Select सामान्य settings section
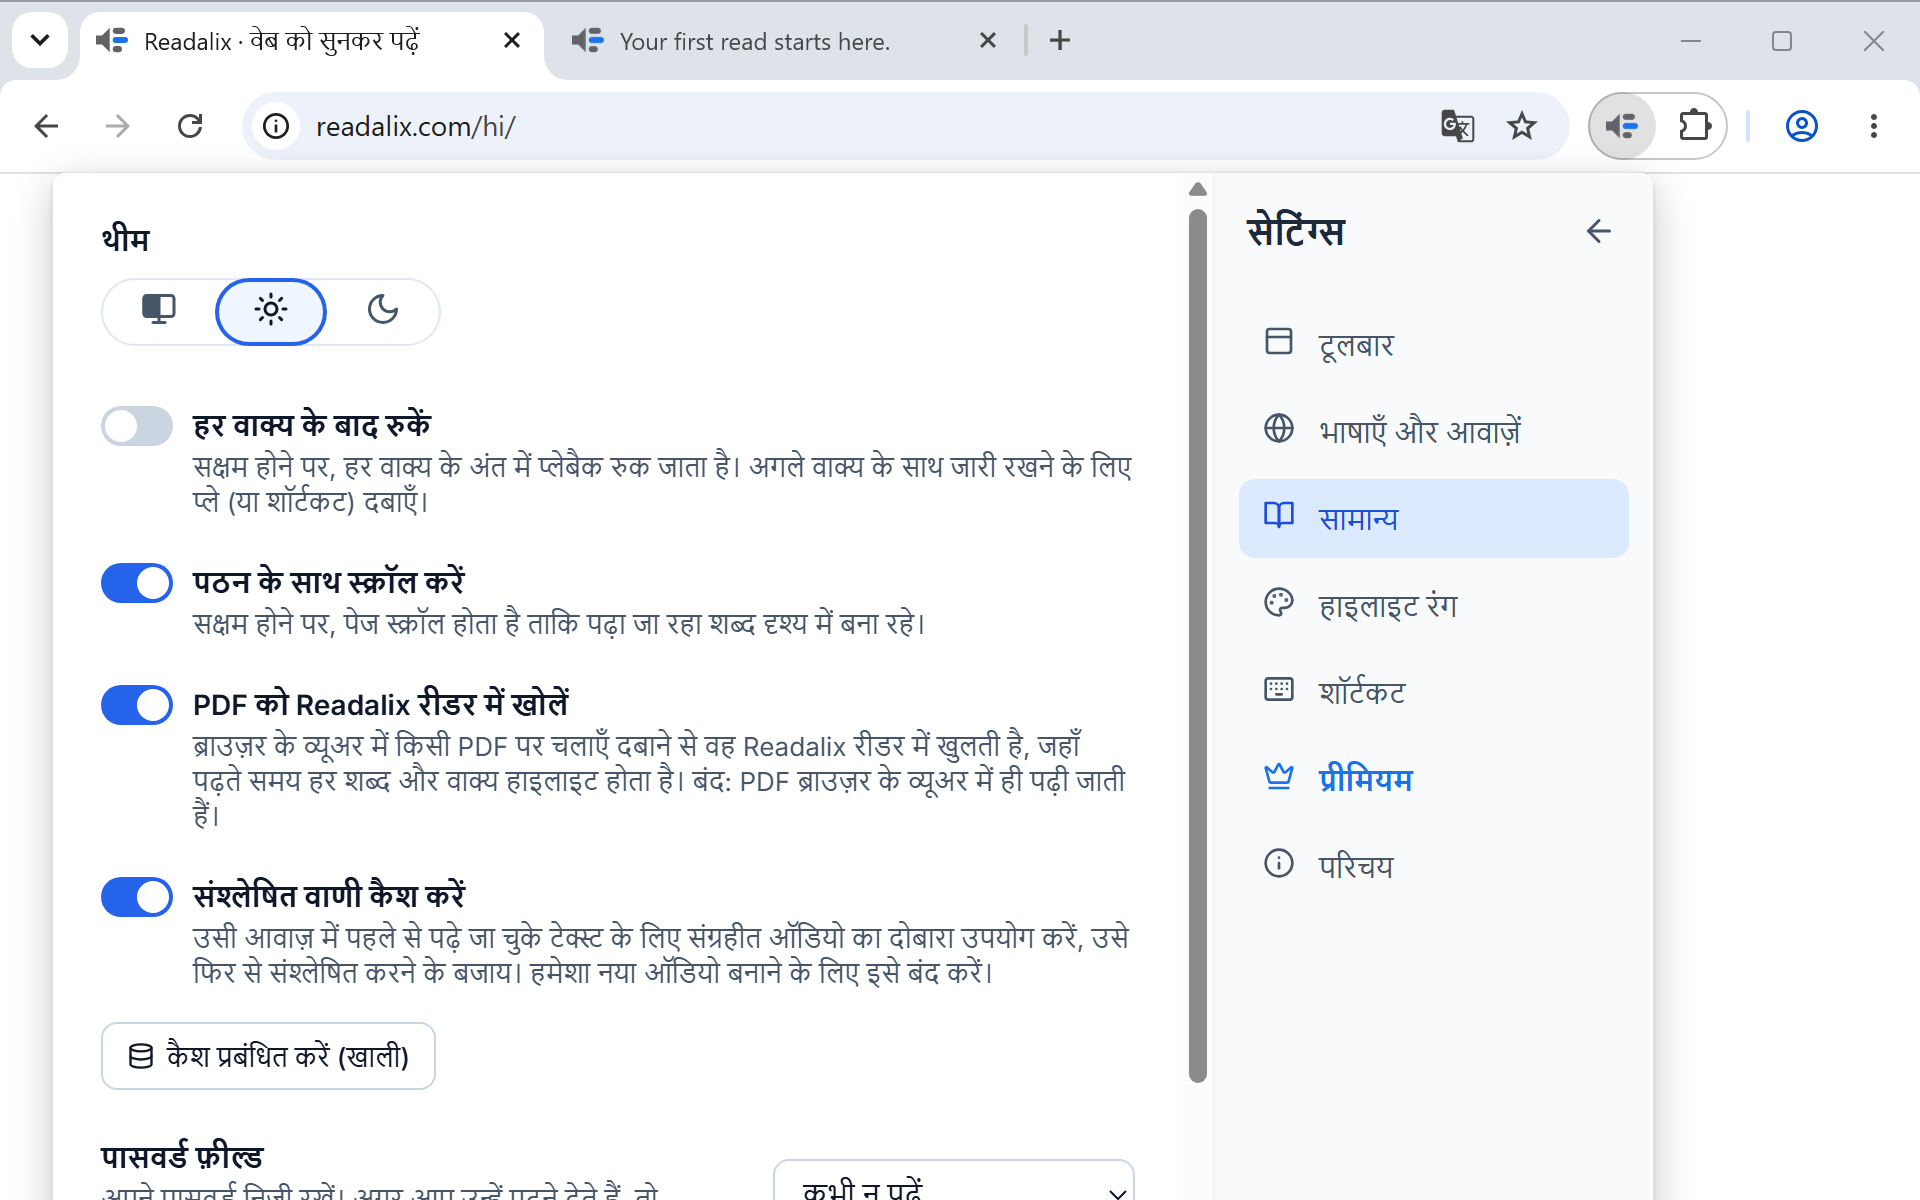 pos(1433,518)
